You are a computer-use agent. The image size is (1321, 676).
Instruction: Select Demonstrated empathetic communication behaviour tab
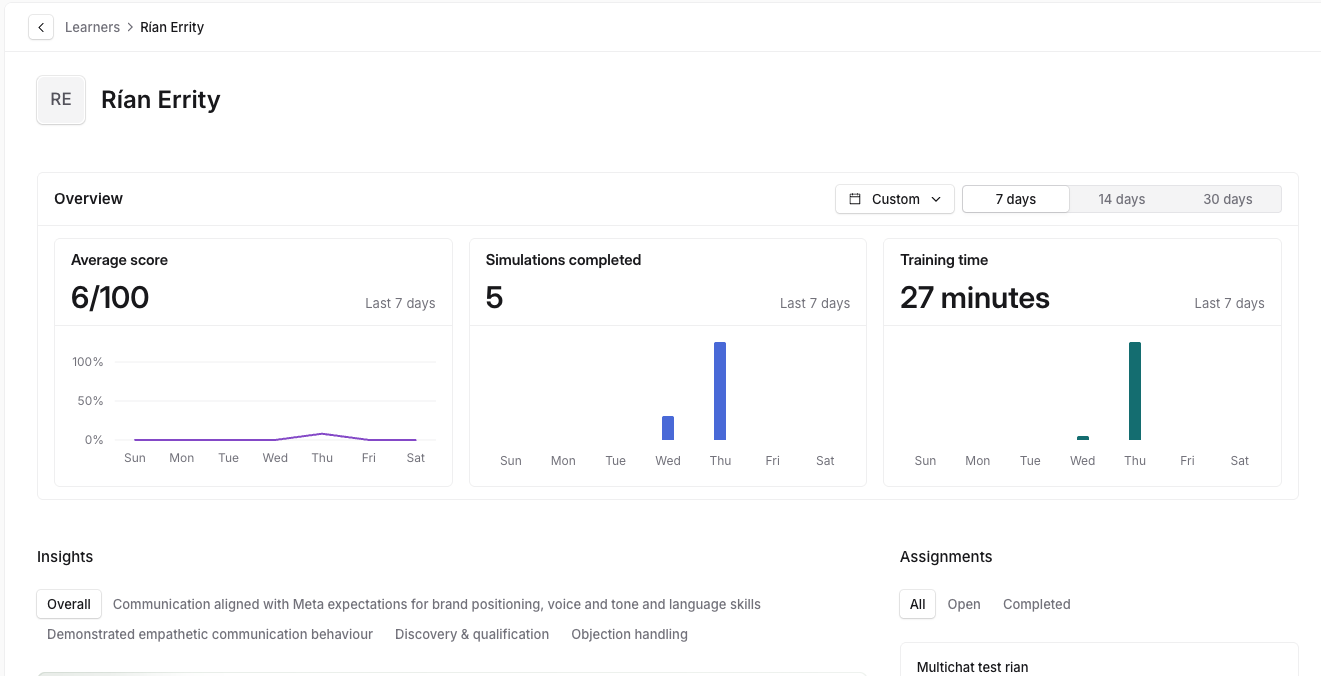pyautogui.click(x=210, y=634)
